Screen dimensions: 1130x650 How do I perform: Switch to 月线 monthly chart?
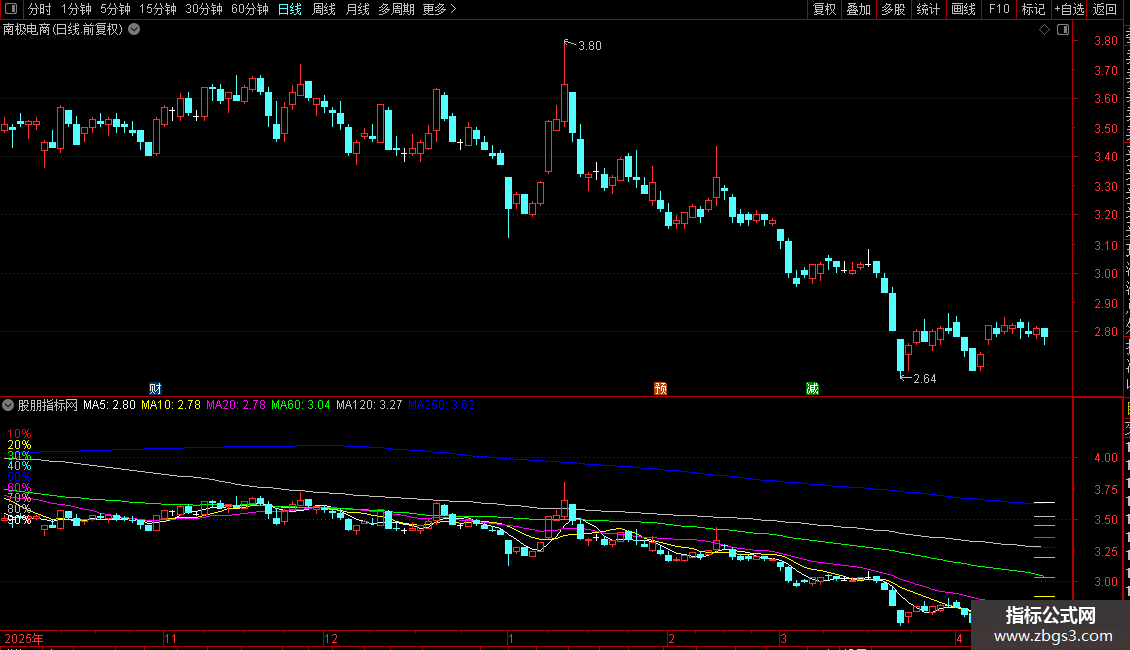357,9
